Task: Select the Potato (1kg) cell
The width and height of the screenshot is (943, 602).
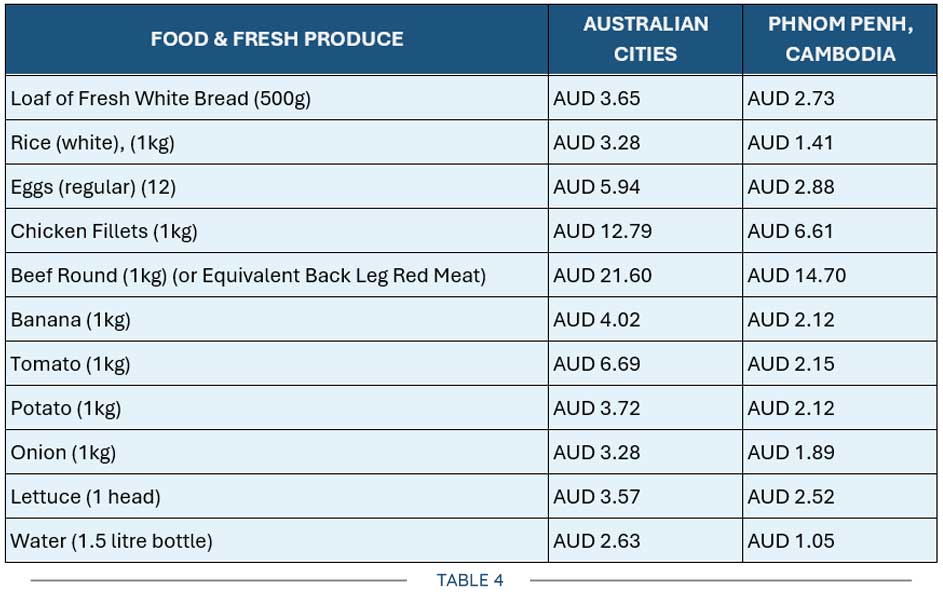Action: (277, 408)
